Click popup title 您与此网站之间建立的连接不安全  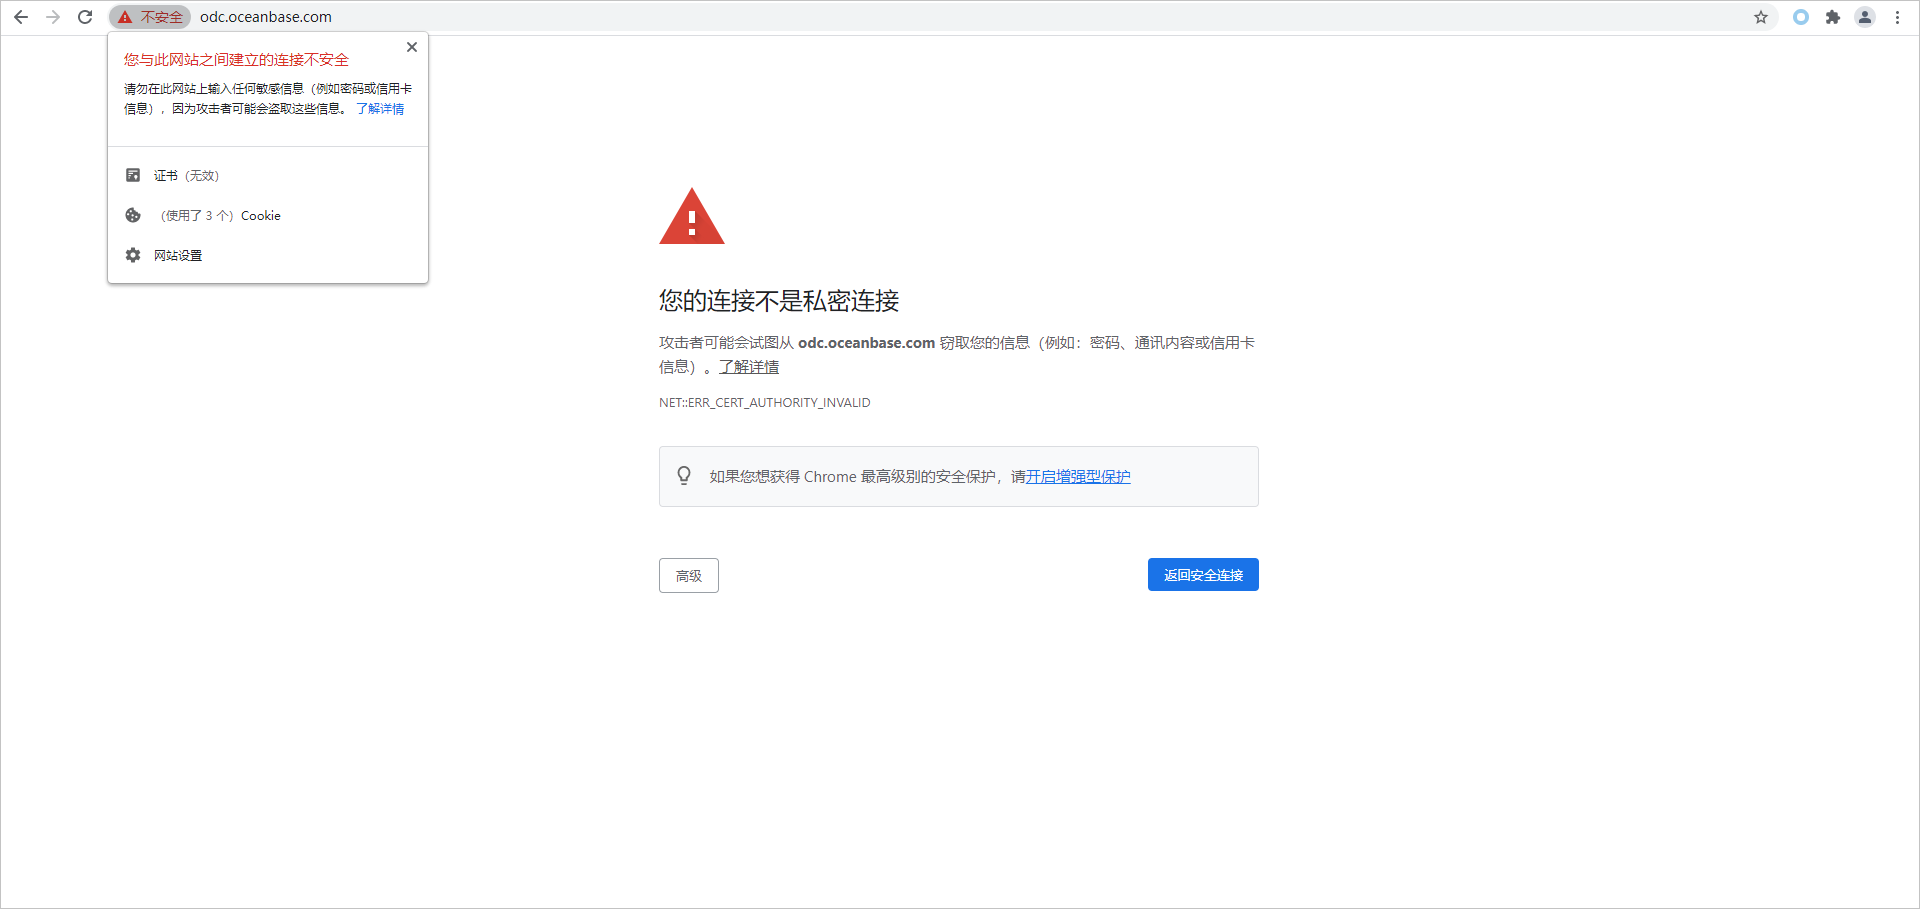tap(236, 60)
